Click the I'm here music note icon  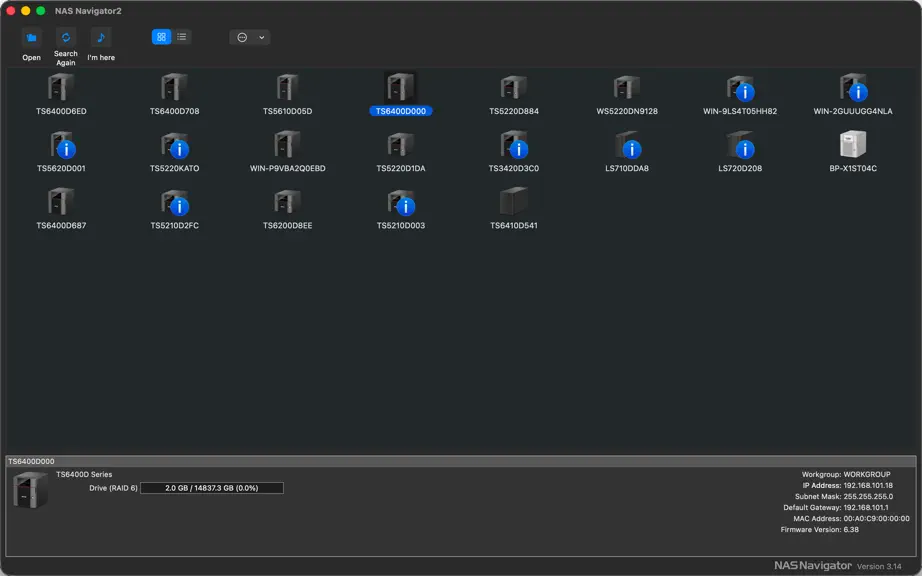(101, 38)
